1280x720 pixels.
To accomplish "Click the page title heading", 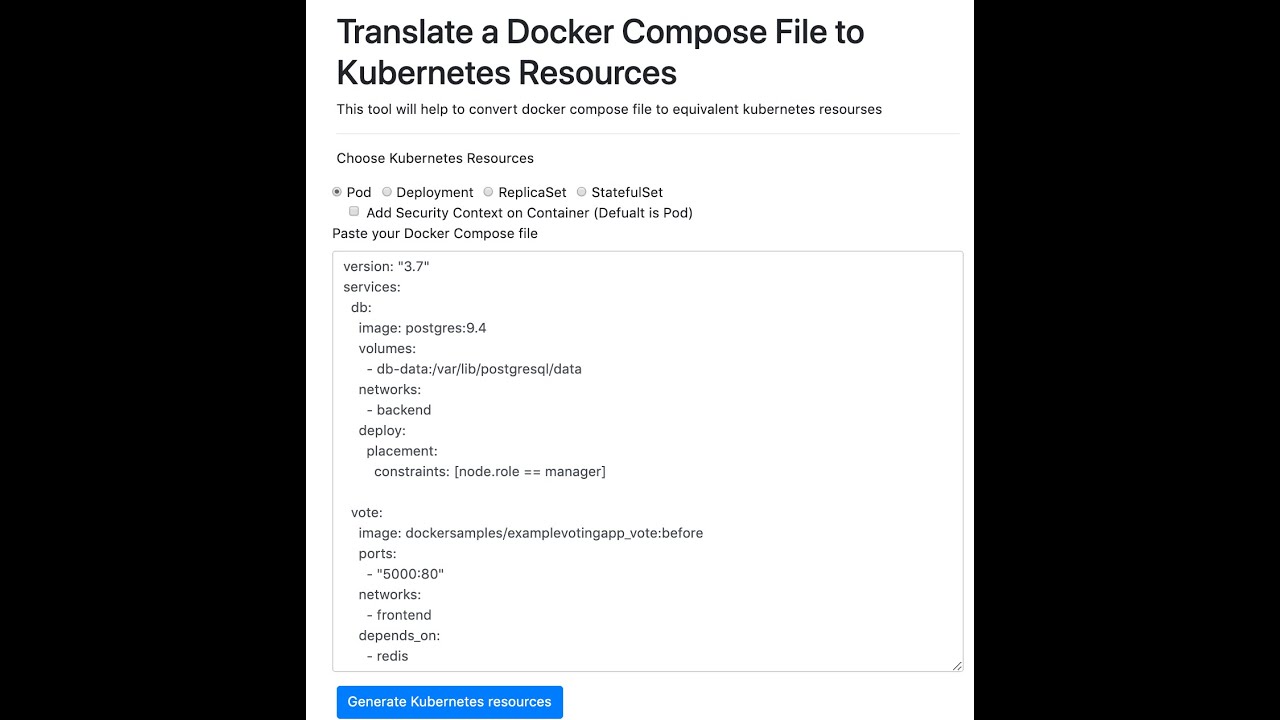I will [600, 52].
